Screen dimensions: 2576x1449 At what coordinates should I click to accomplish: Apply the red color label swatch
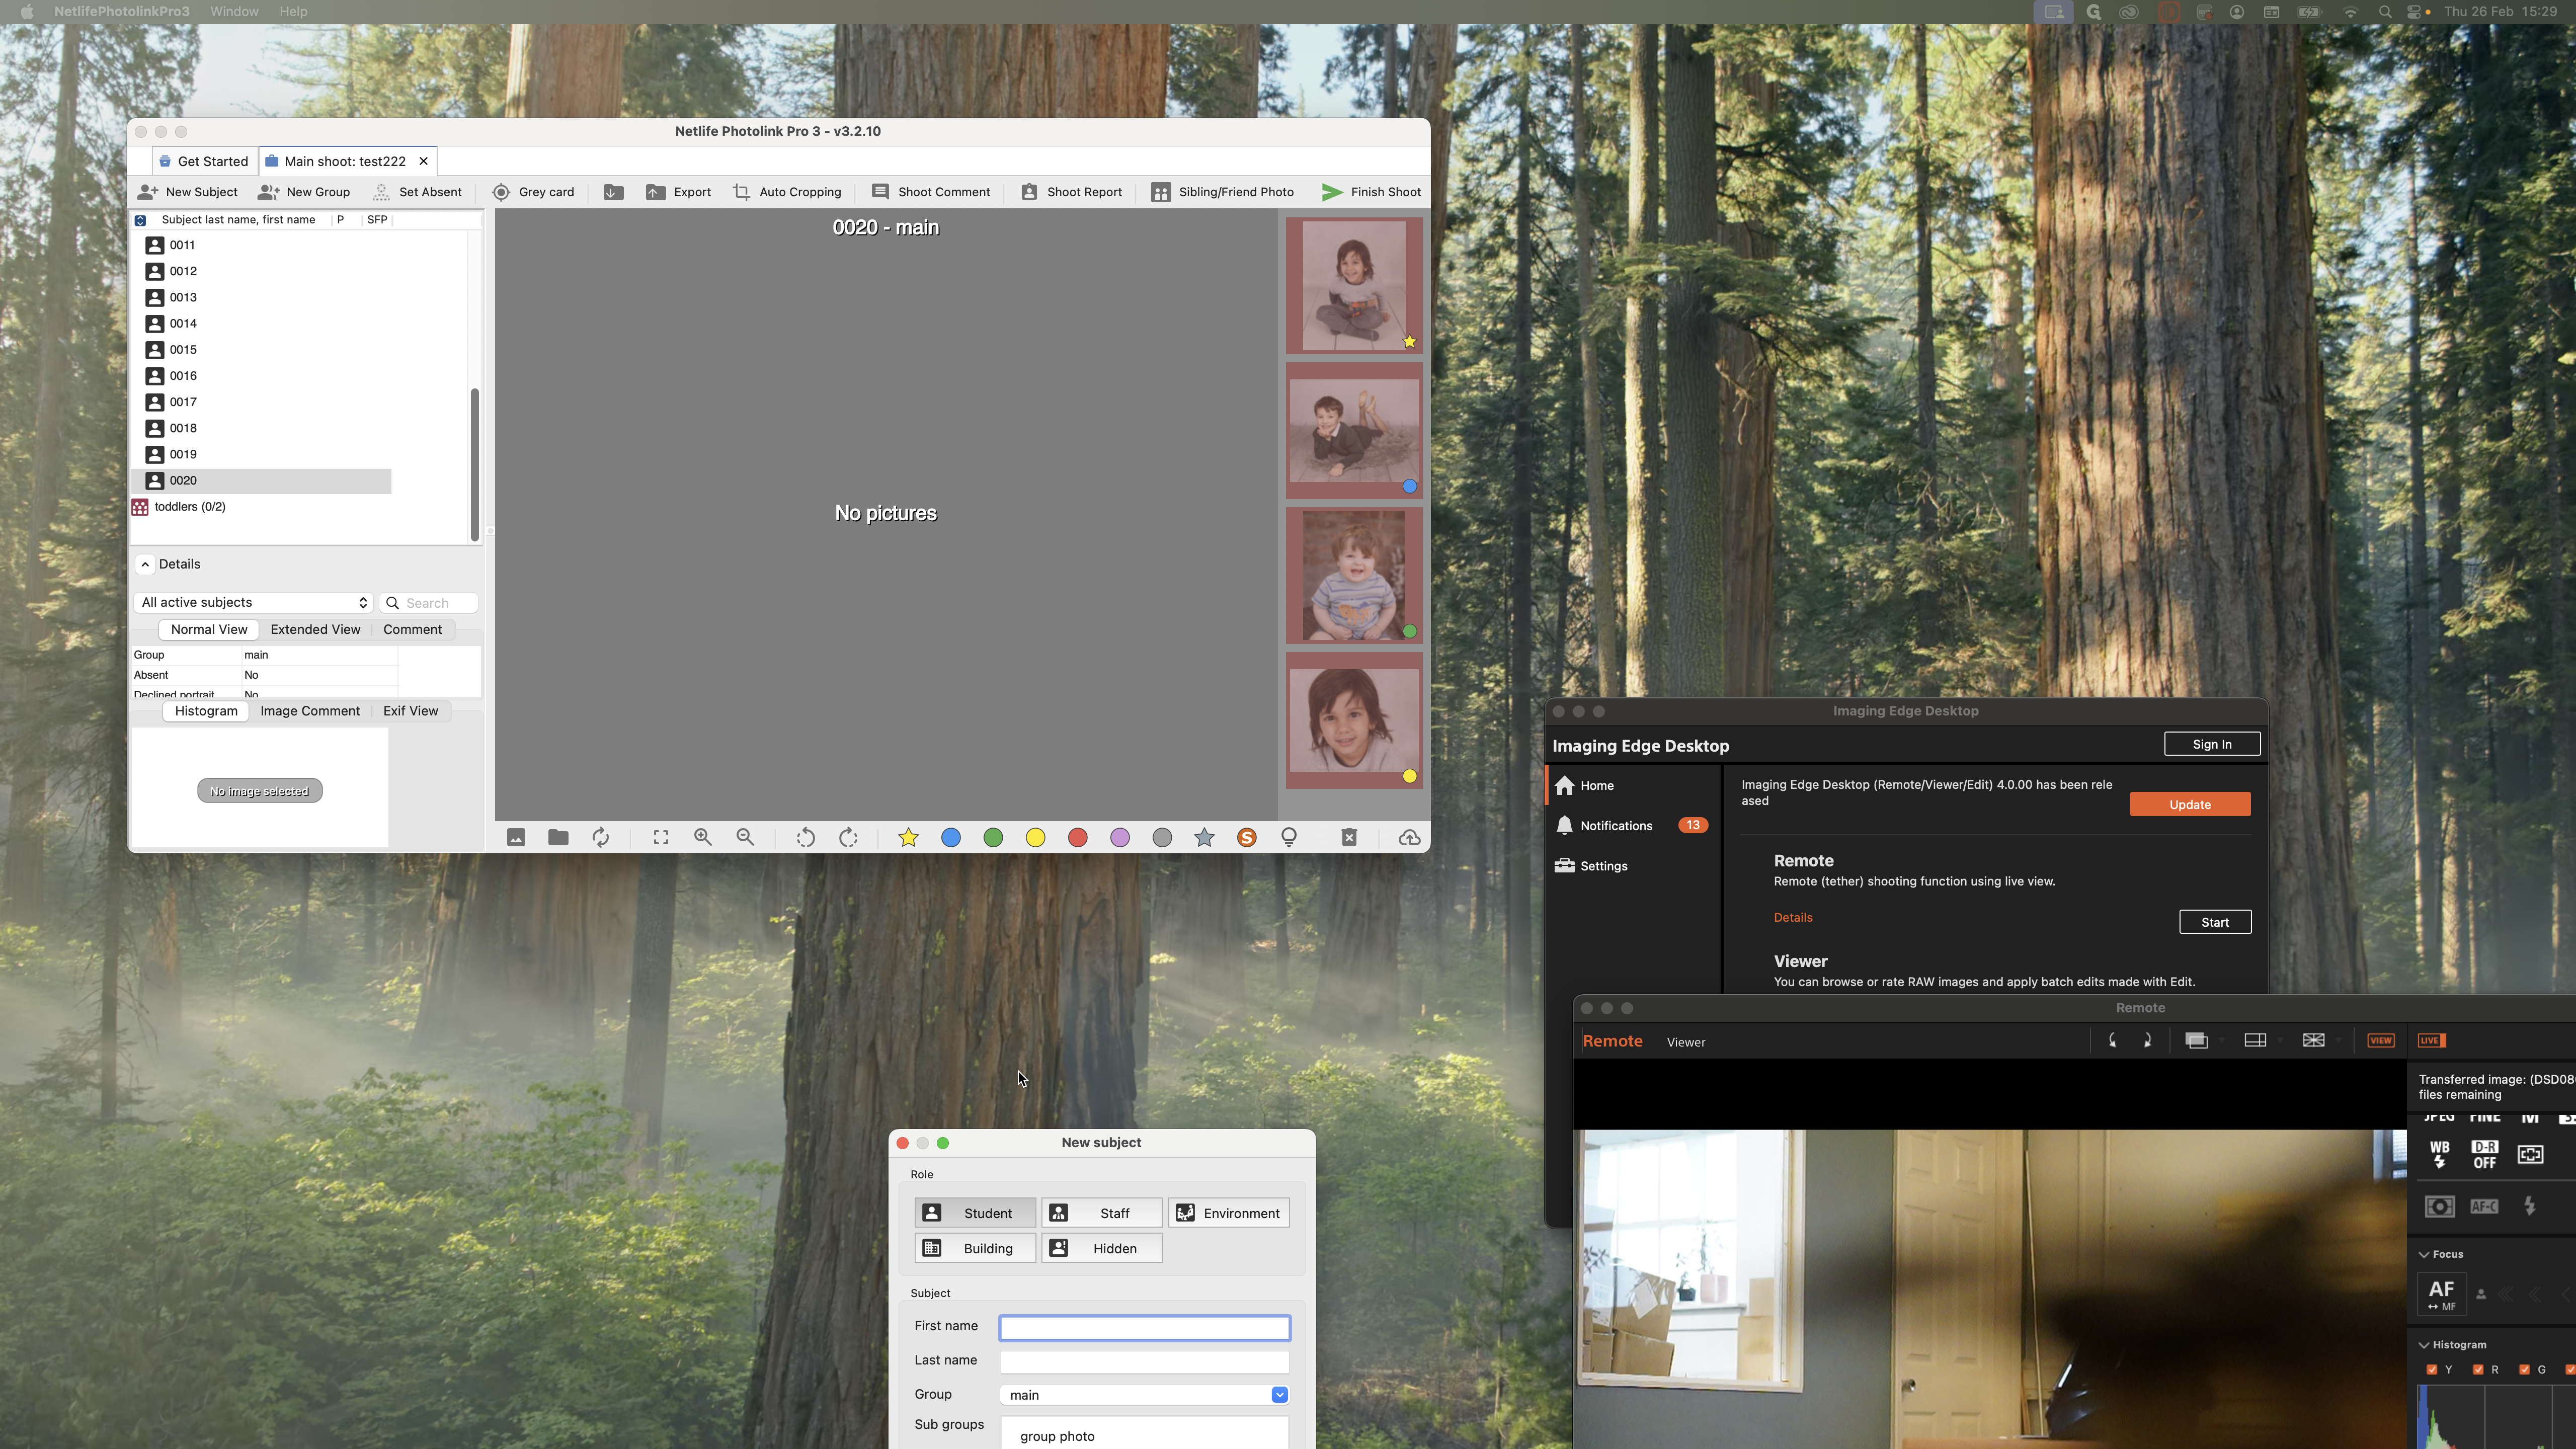click(x=1077, y=838)
